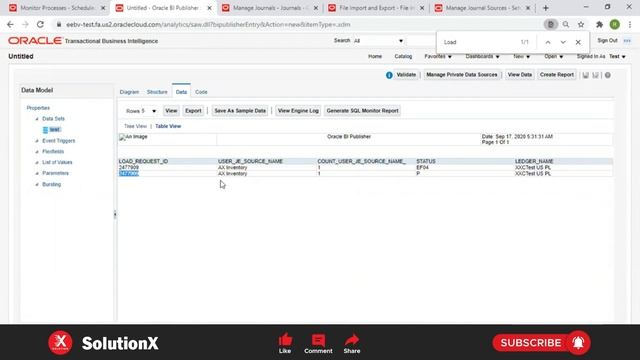Go to next find result
Screen dimensions: 640x360
pos(563,42)
